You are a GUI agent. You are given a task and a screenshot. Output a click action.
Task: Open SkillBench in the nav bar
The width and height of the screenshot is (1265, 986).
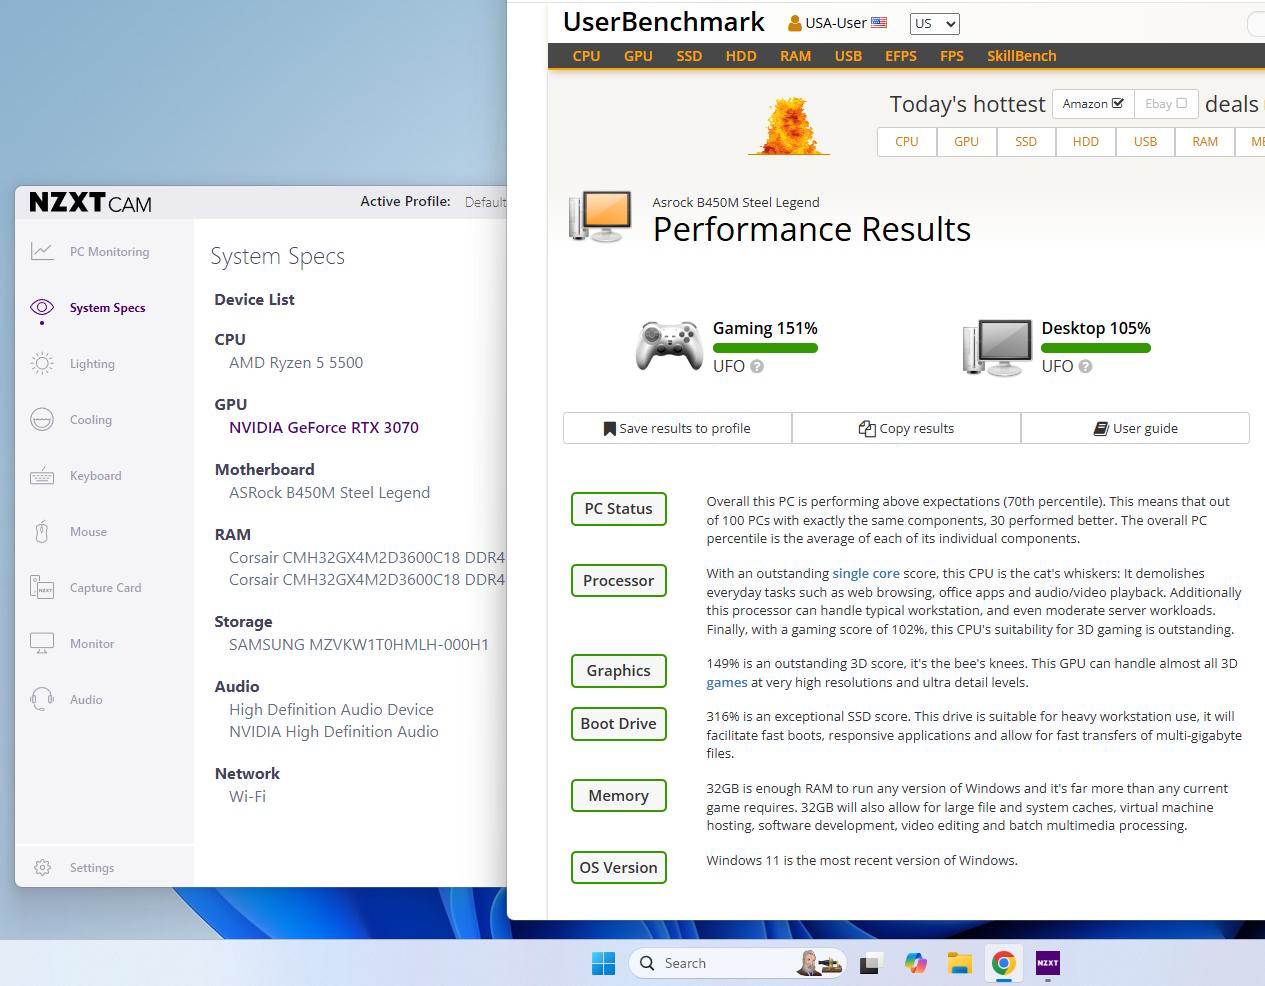click(x=1021, y=56)
